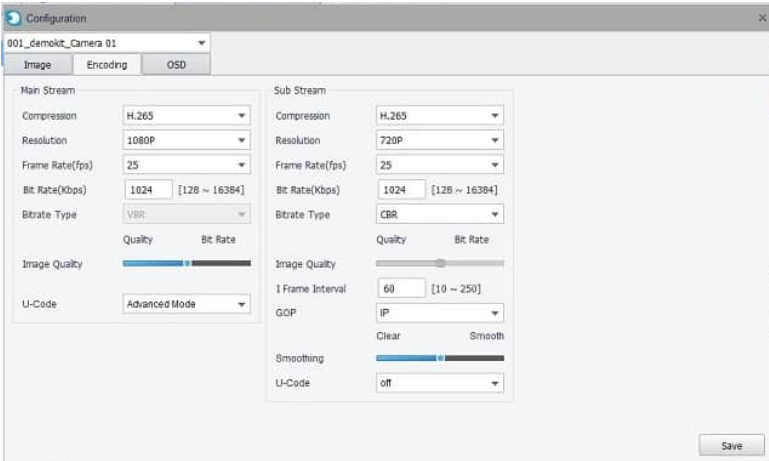
Task: Close the Configuration window
Action: (762, 18)
